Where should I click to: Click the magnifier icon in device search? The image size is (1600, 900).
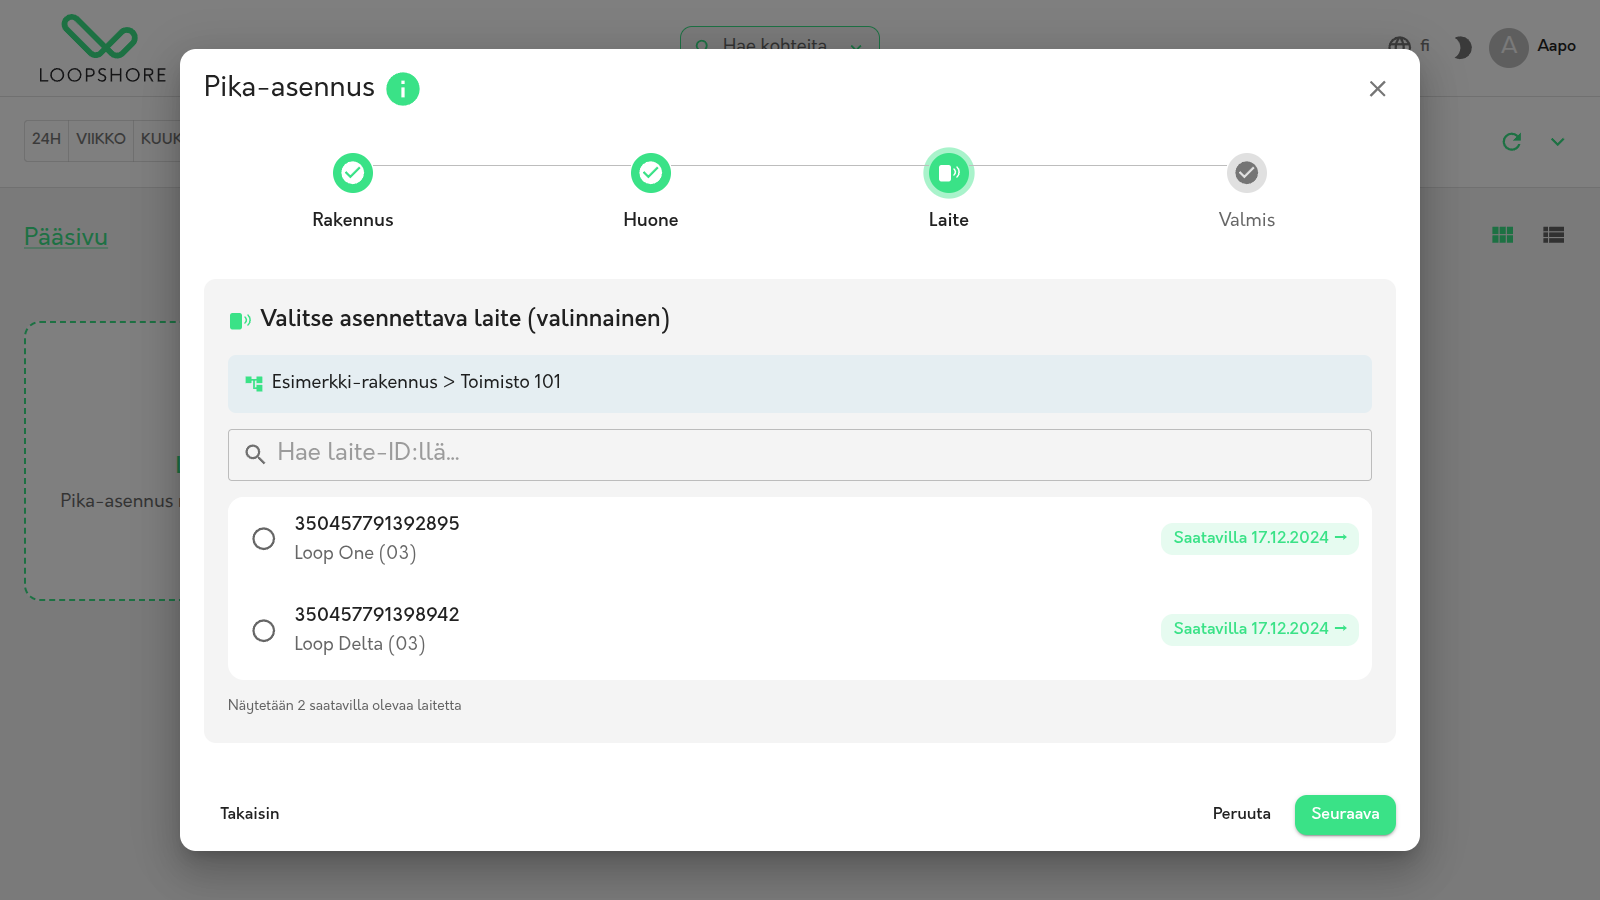click(x=255, y=454)
